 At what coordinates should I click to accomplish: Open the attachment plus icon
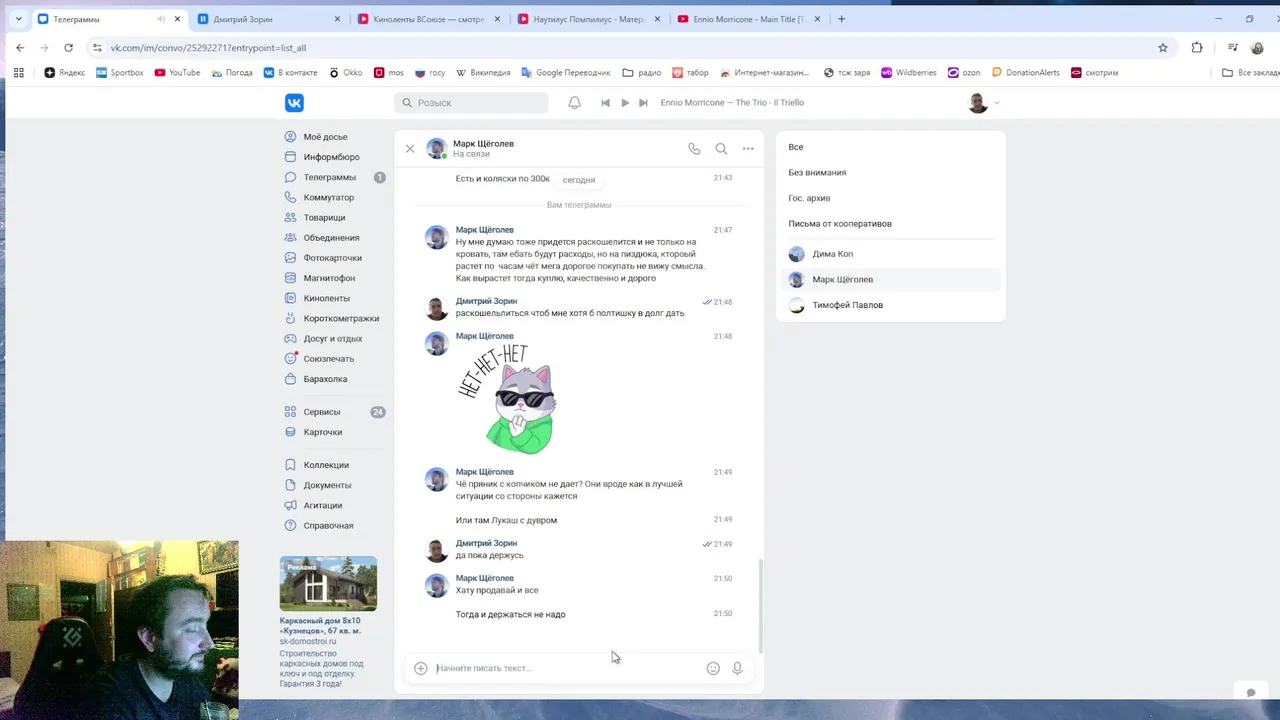click(421, 668)
